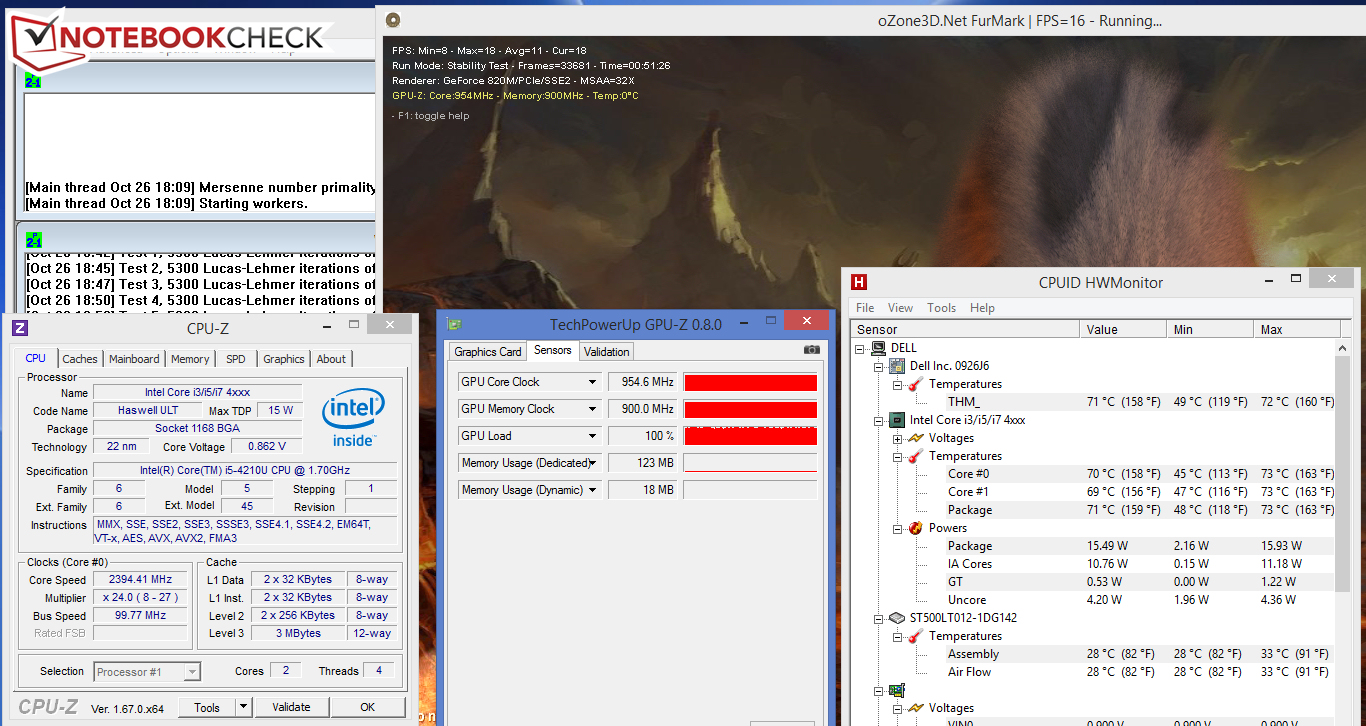This screenshot has height=726, width=1366.
Task: Open the Tools menu in HWMonitor
Action: pyautogui.click(x=941, y=308)
